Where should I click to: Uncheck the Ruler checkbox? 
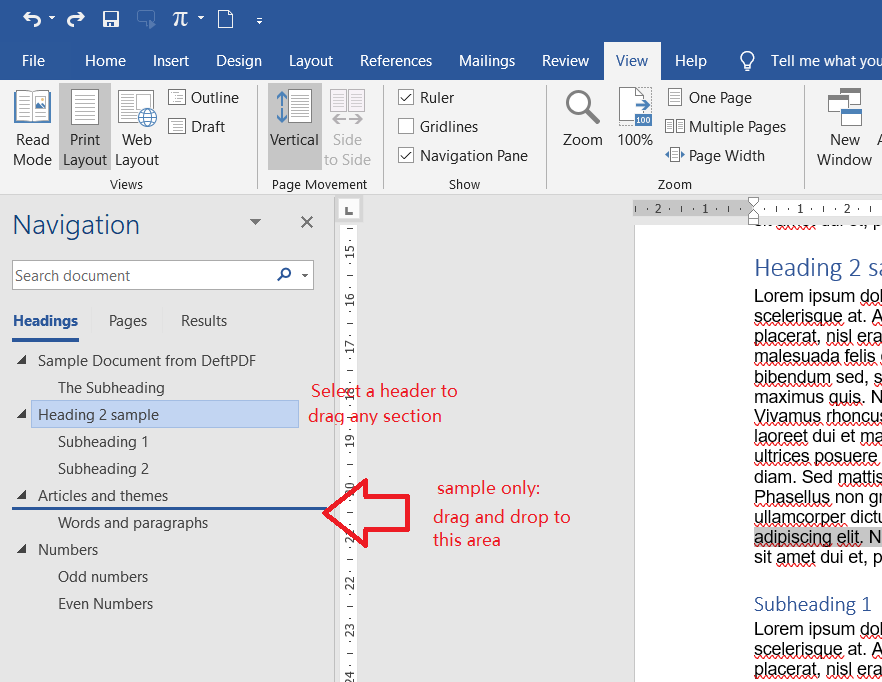coord(406,98)
